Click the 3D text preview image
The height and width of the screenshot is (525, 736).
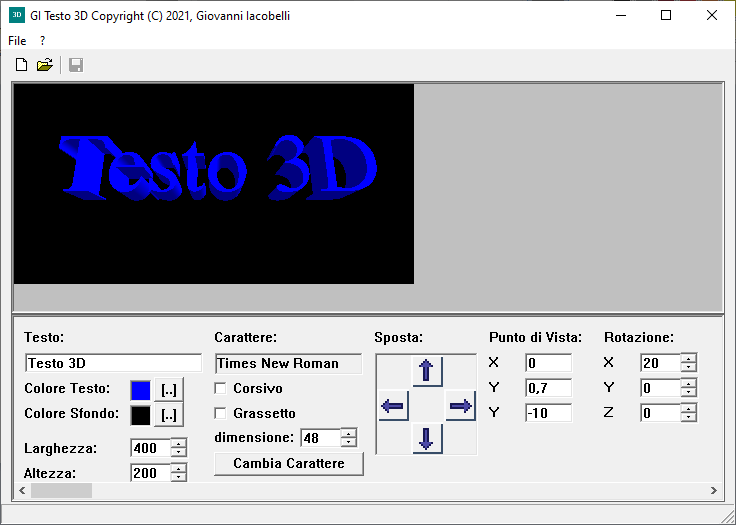214,184
